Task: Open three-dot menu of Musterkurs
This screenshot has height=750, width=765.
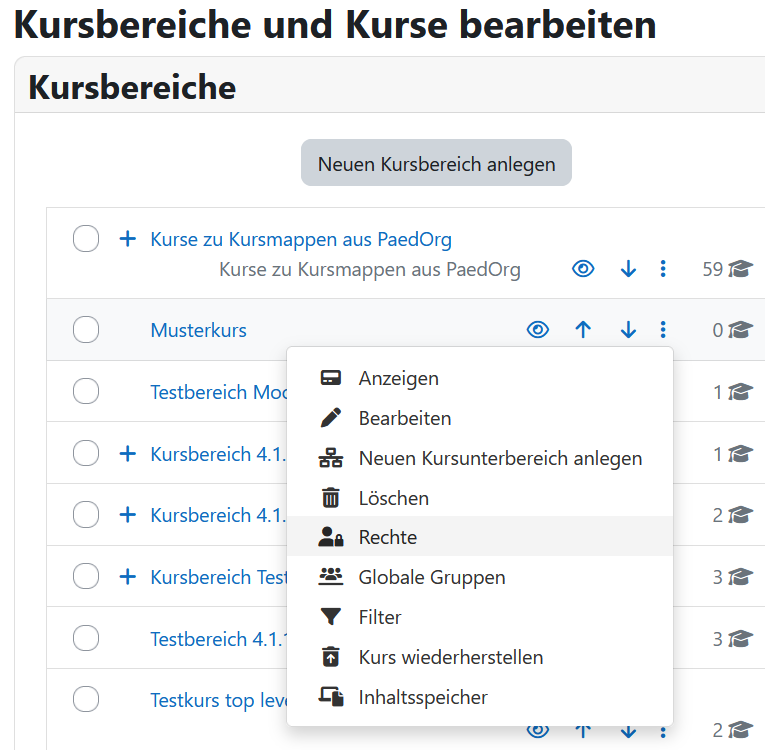Action: click(x=663, y=330)
